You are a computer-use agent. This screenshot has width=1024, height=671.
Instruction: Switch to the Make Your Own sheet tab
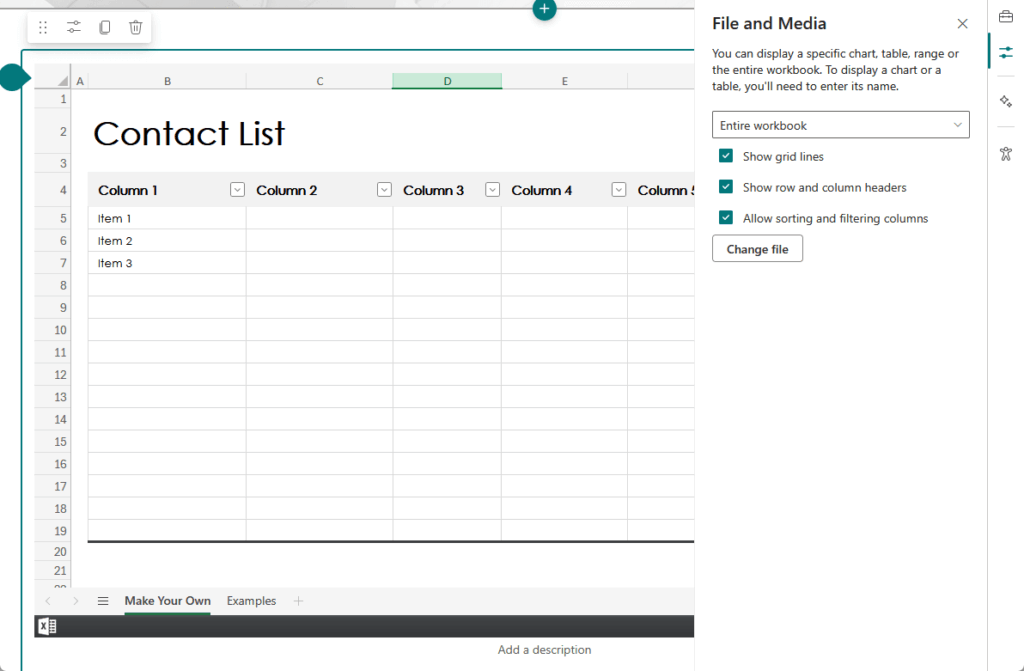coord(167,601)
